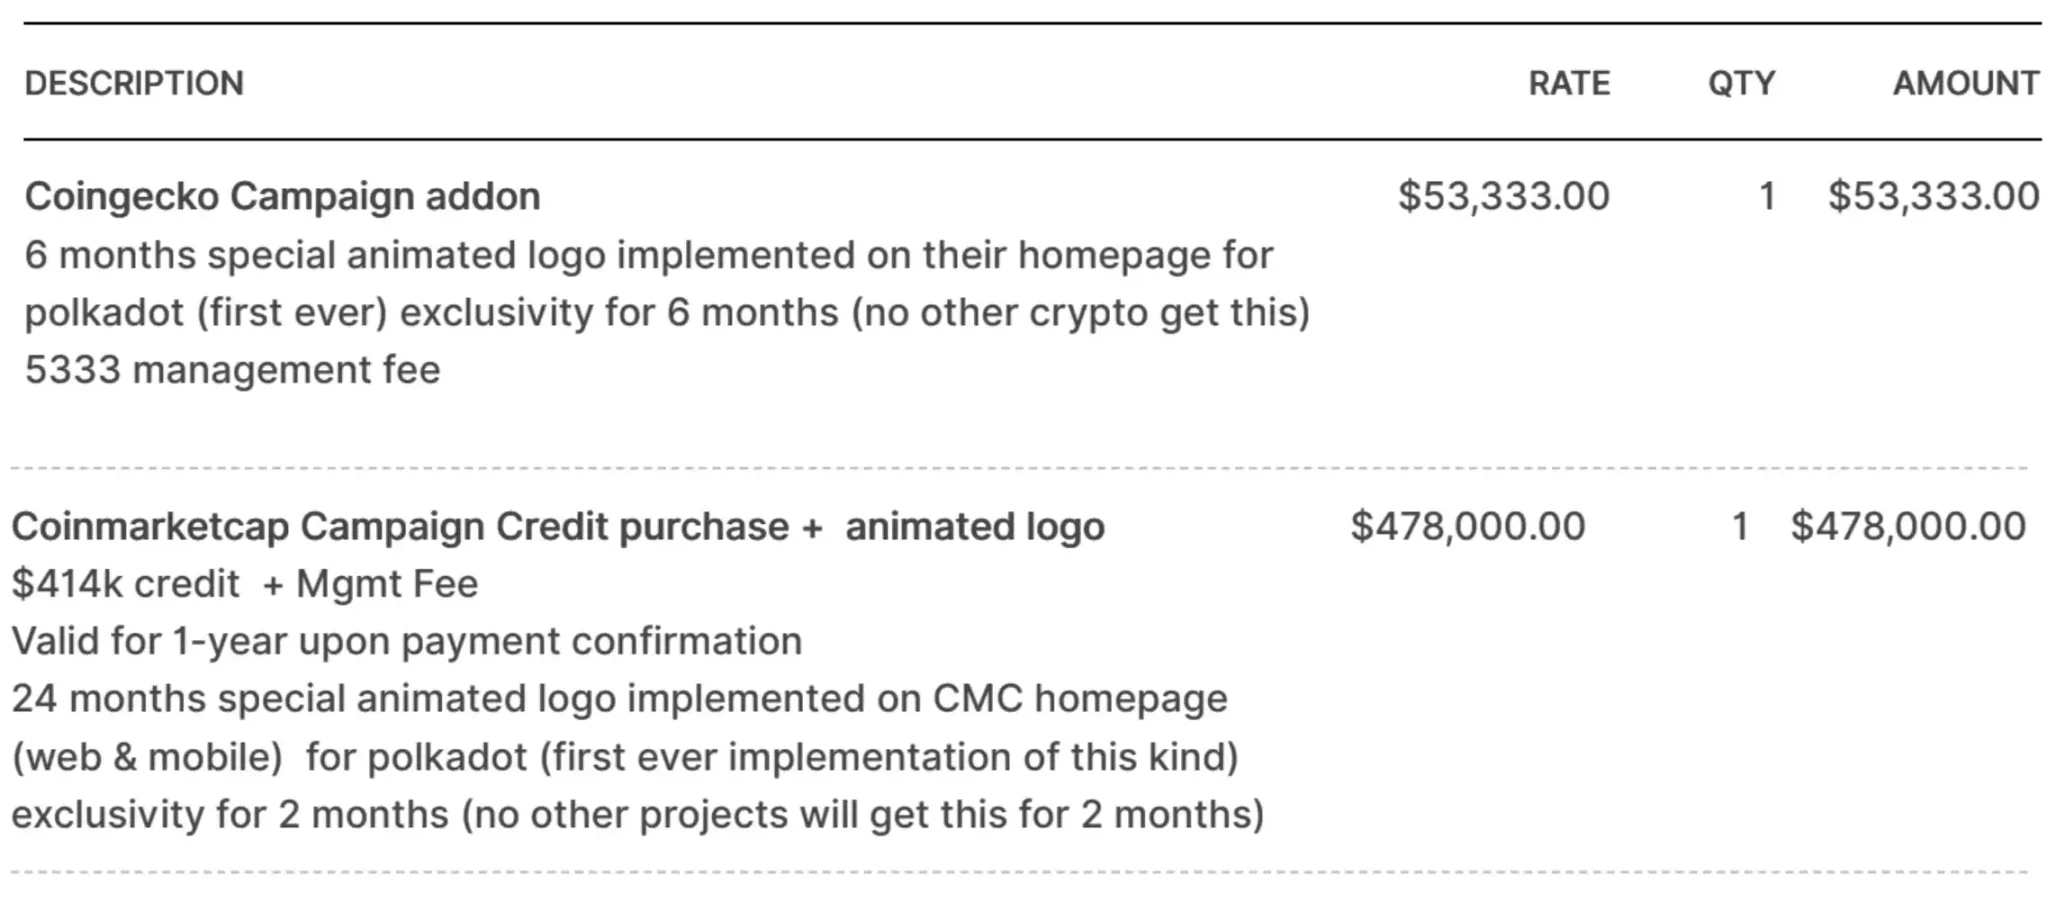
Task: Click the Coinmarketcap row quantity value
Action: tap(1740, 527)
